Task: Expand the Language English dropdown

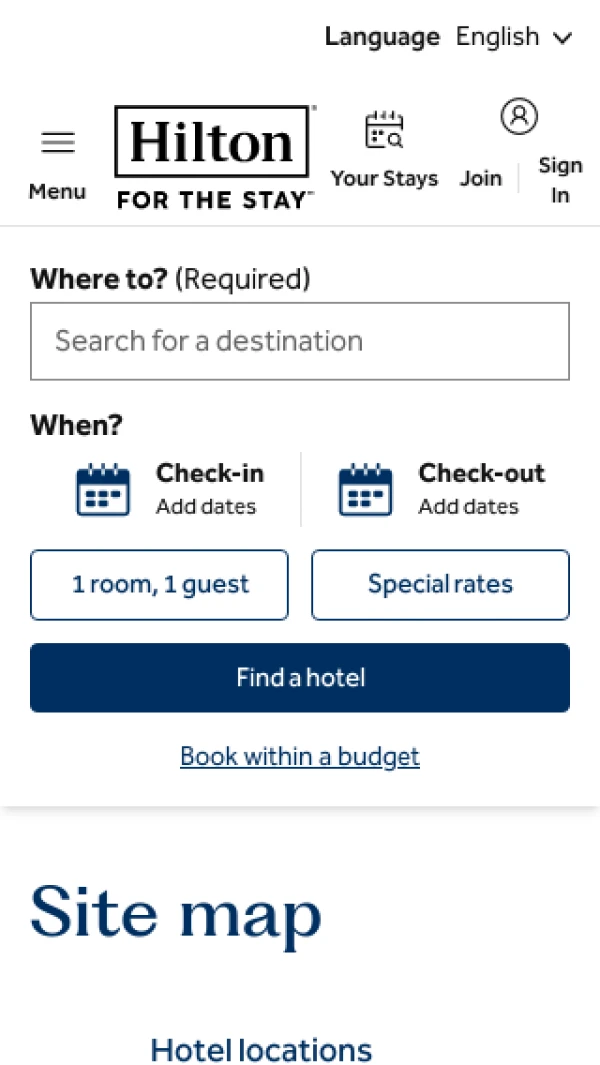Action: (x=498, y=38)
